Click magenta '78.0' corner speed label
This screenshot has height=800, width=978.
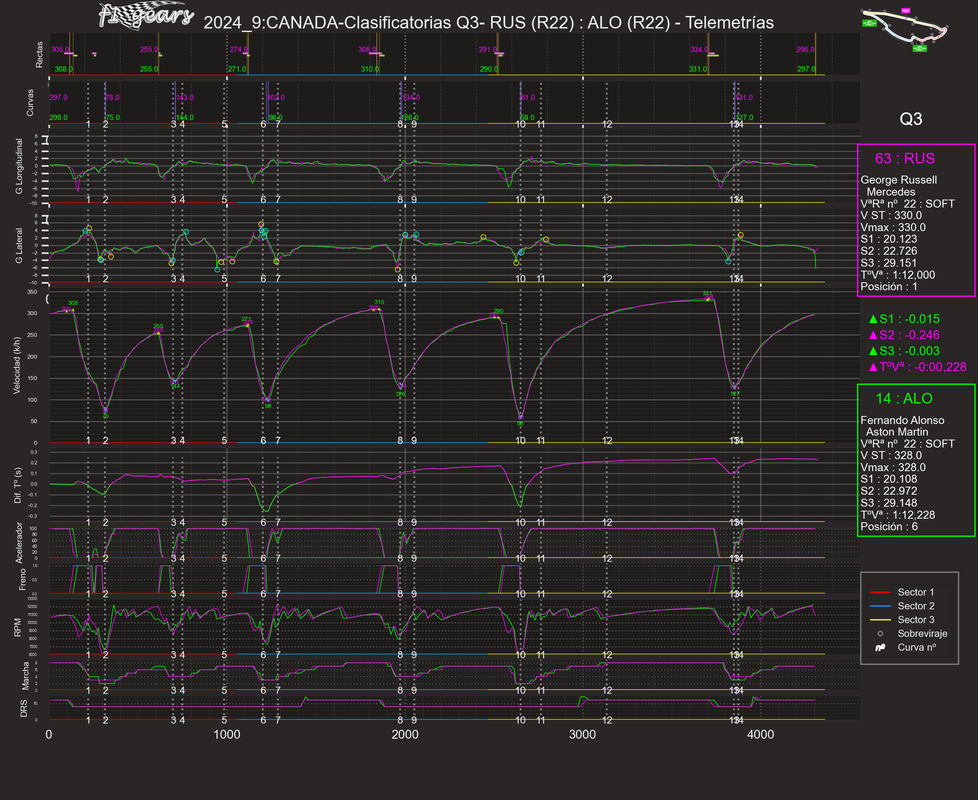tap(112, 97)
